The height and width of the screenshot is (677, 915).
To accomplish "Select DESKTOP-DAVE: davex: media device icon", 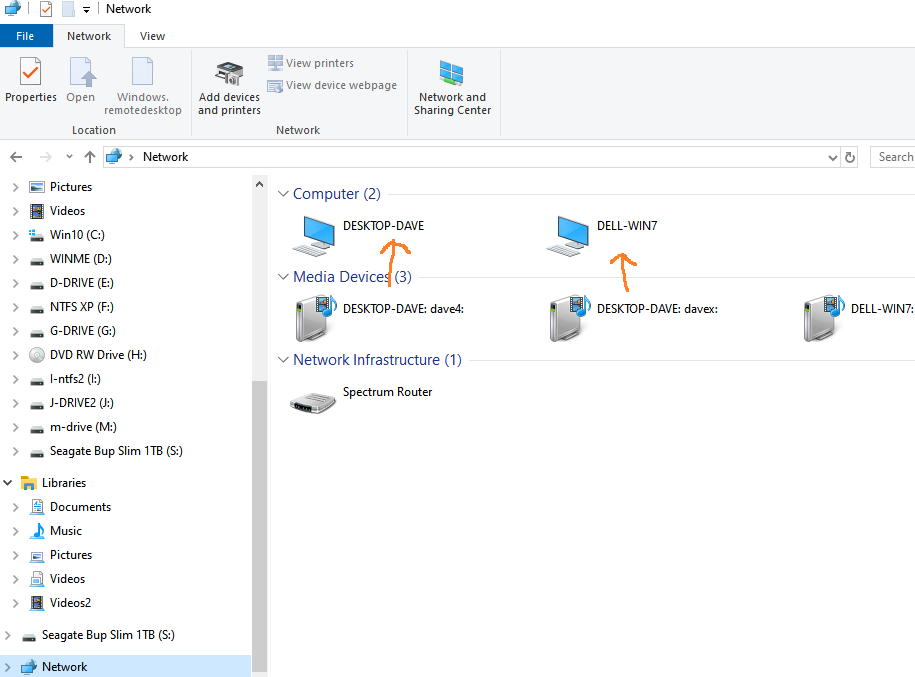I will coord(570,318).
